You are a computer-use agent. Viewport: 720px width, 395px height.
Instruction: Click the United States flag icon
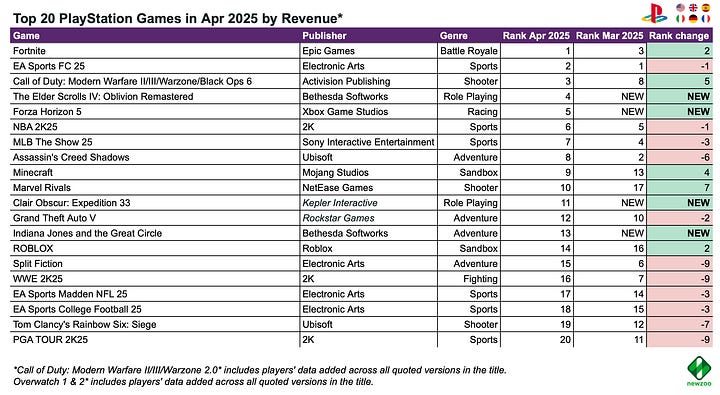coord(681,7)
